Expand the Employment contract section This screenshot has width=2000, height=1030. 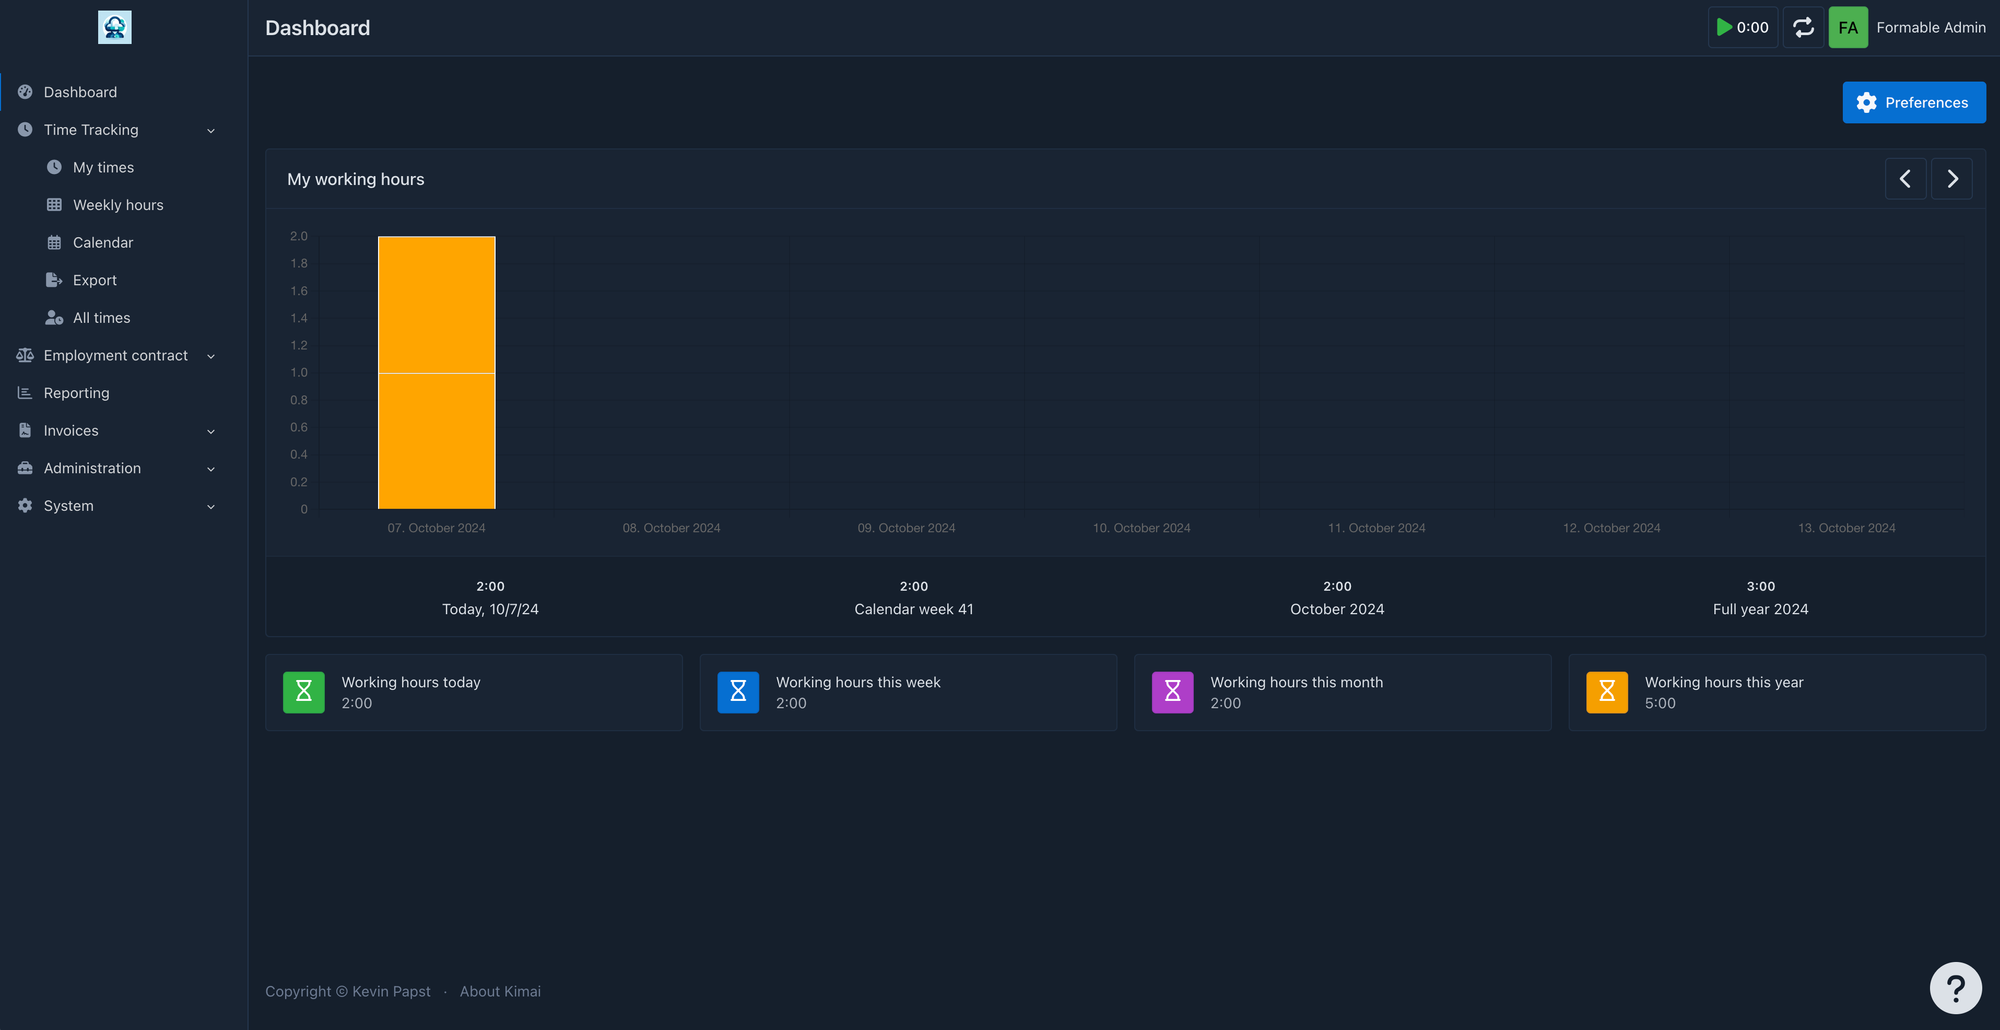pyautogui.click(x=115, y=355)
